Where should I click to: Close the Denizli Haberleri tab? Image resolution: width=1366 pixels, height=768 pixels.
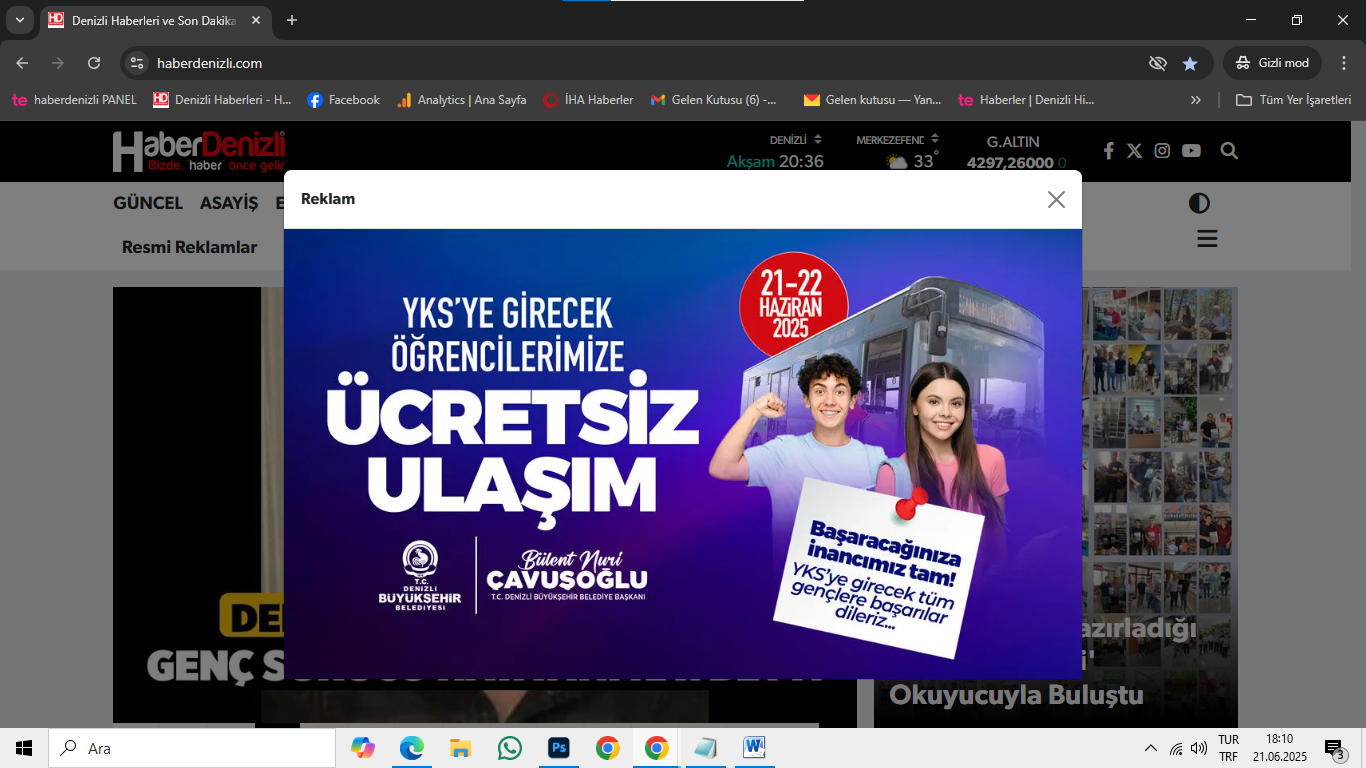tap(254, 20)
